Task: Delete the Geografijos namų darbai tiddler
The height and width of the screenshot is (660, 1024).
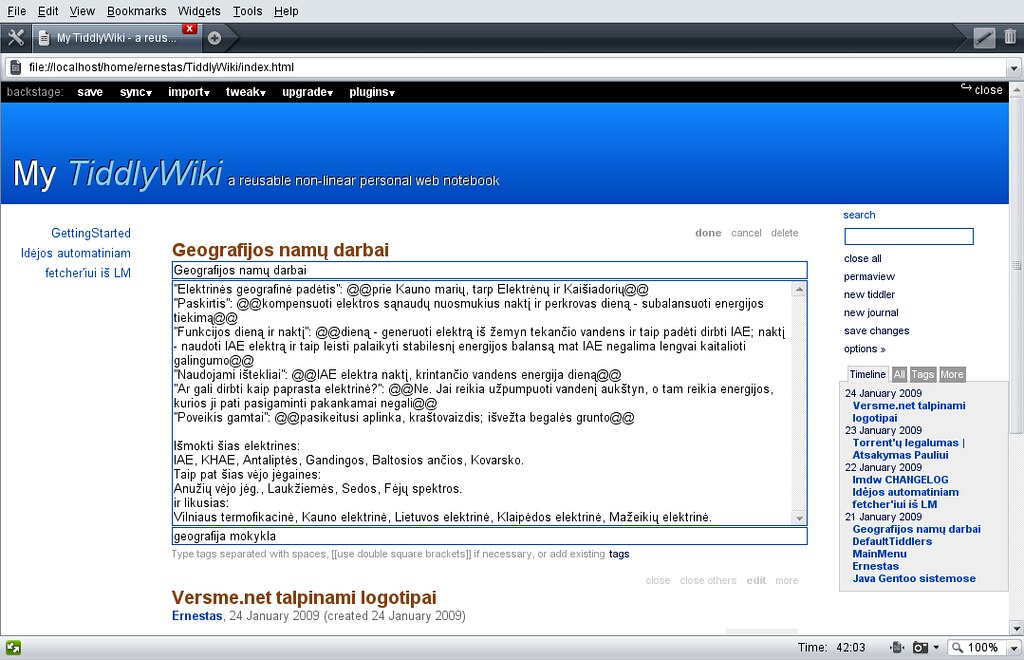Action: 784,233
